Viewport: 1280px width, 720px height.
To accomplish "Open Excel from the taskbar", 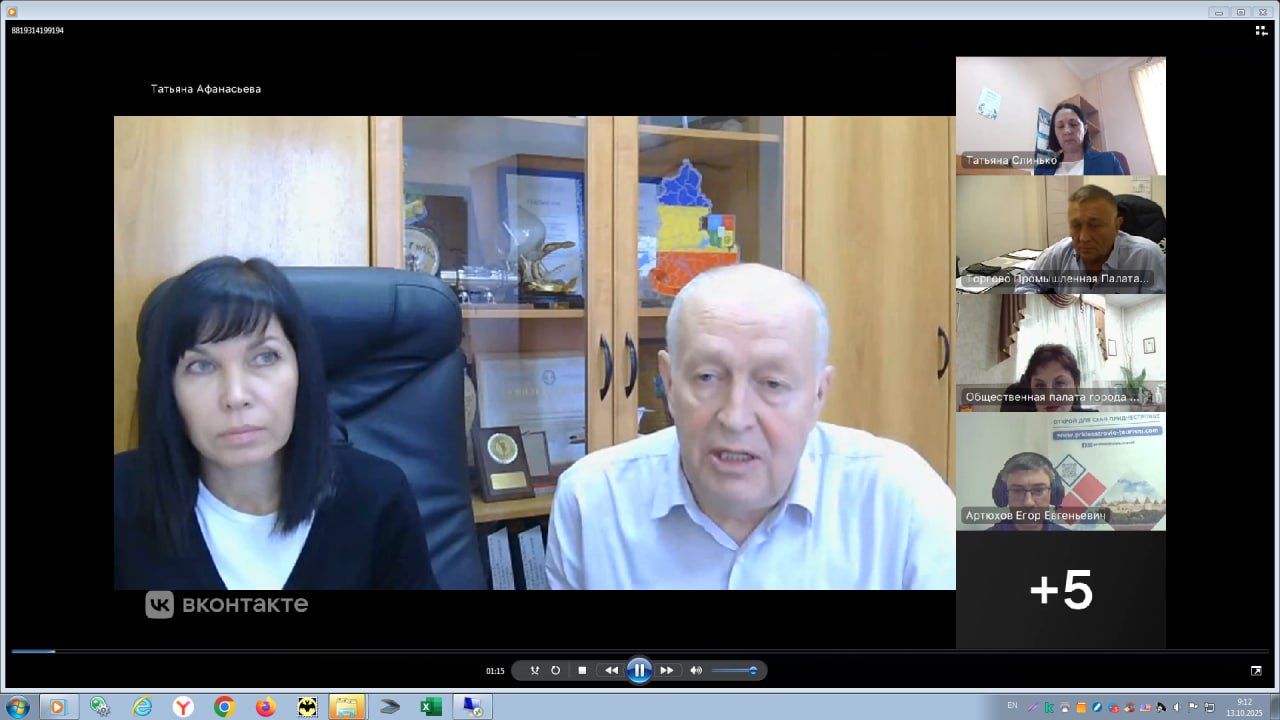I will (x=431, y=707).
